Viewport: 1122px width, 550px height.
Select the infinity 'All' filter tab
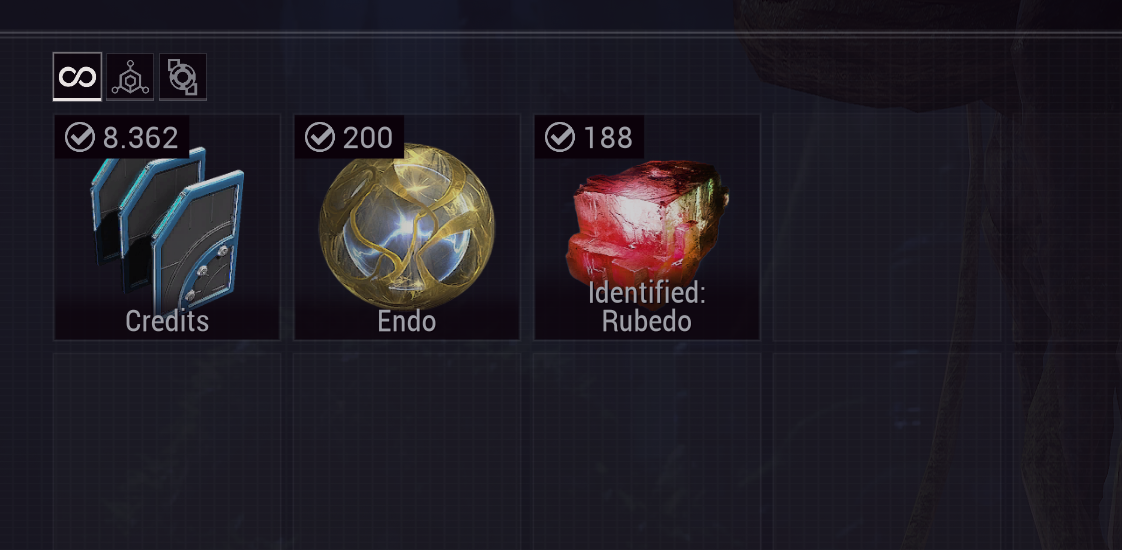pos(77,77)
